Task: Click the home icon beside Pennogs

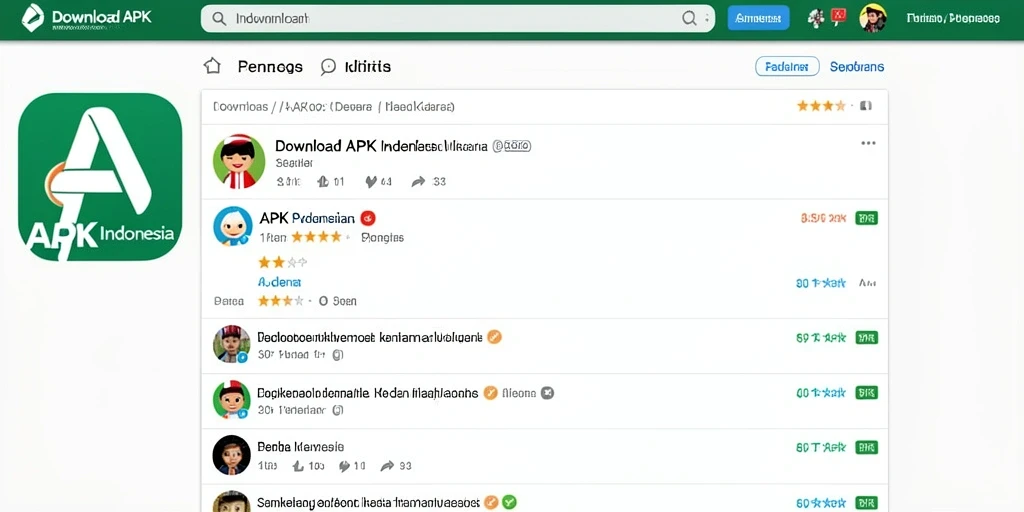Action: point(212,66)
